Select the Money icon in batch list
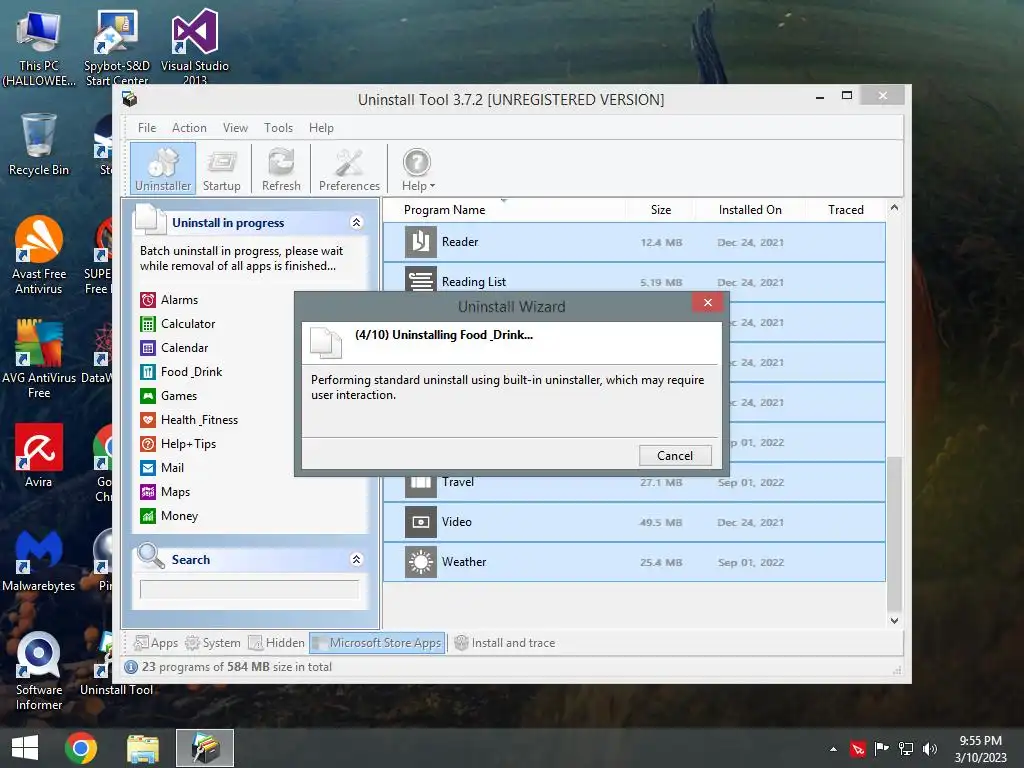Viewport: 1024px width, 768px height. [148, 516]
